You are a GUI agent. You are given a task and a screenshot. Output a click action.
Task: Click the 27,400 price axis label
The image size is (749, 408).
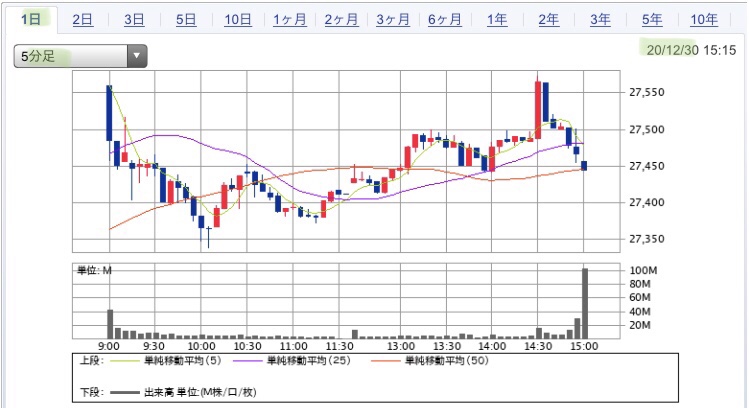coord(646,202)
